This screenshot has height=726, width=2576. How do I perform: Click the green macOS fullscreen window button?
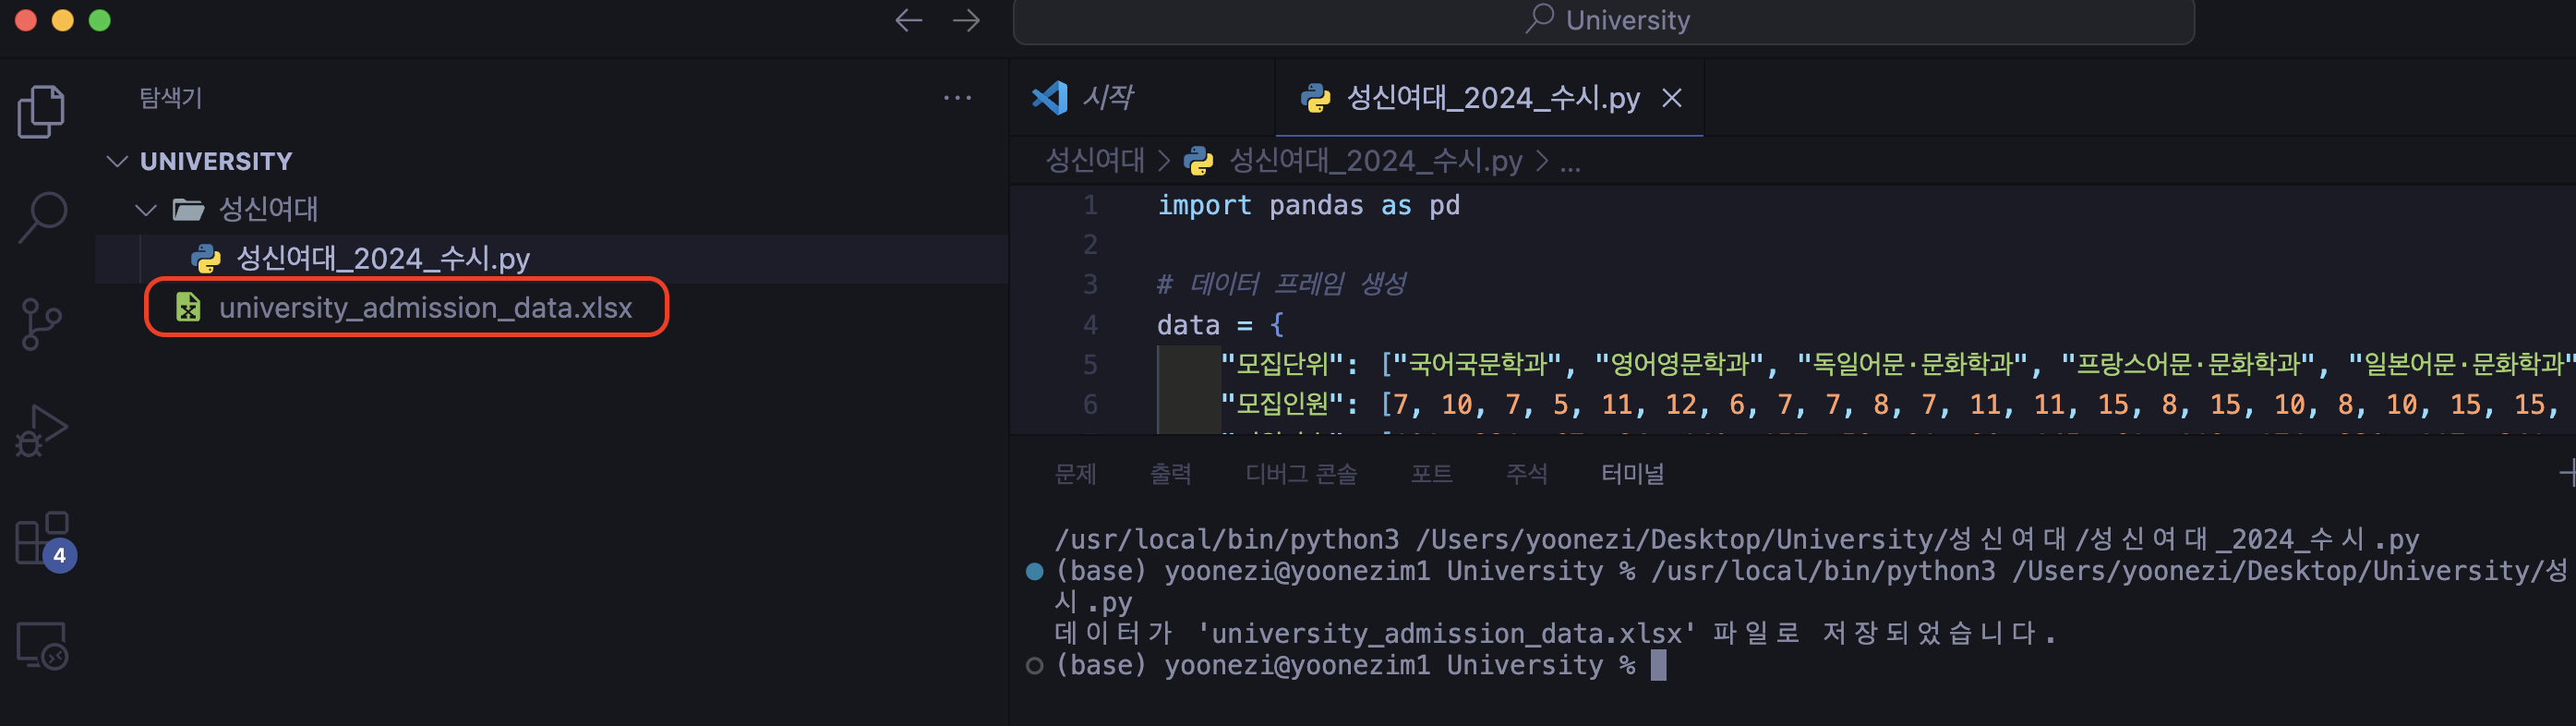pyautogui.click(x=100, y=20)
